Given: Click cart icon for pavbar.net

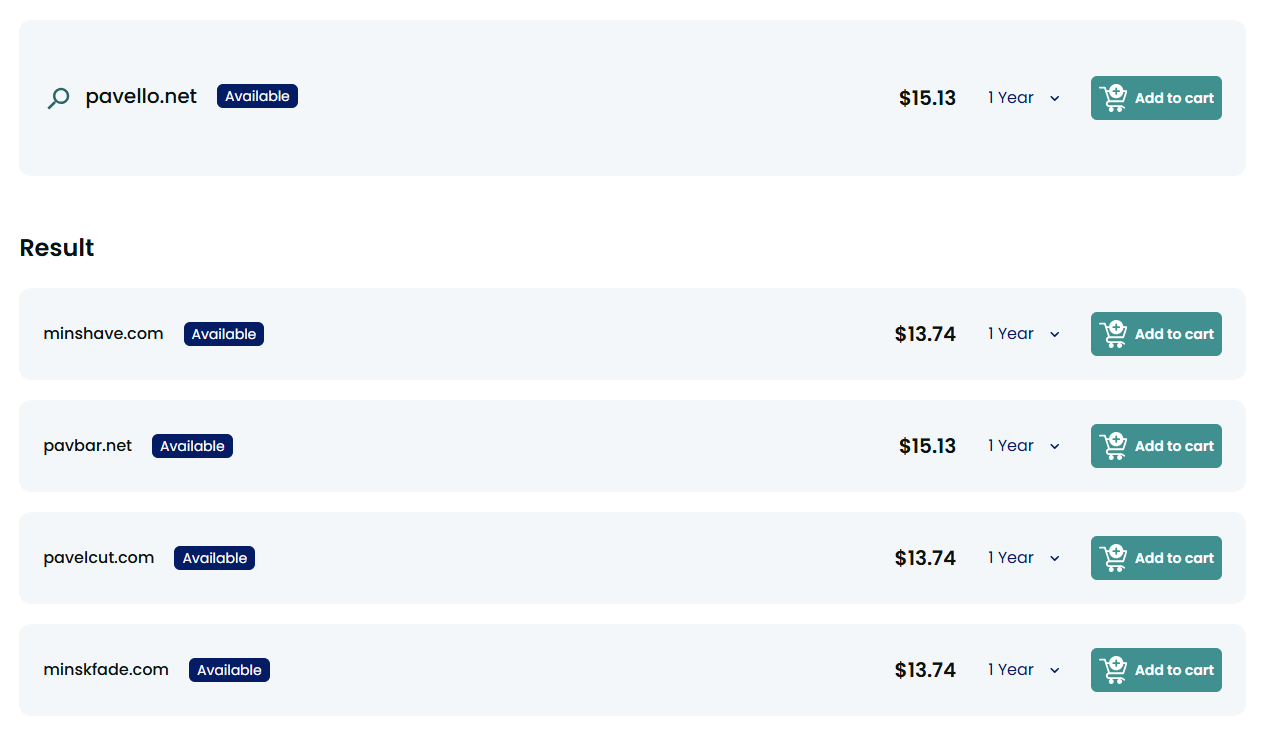Looking at the screenshot, I should click(x=1113, y=446).
